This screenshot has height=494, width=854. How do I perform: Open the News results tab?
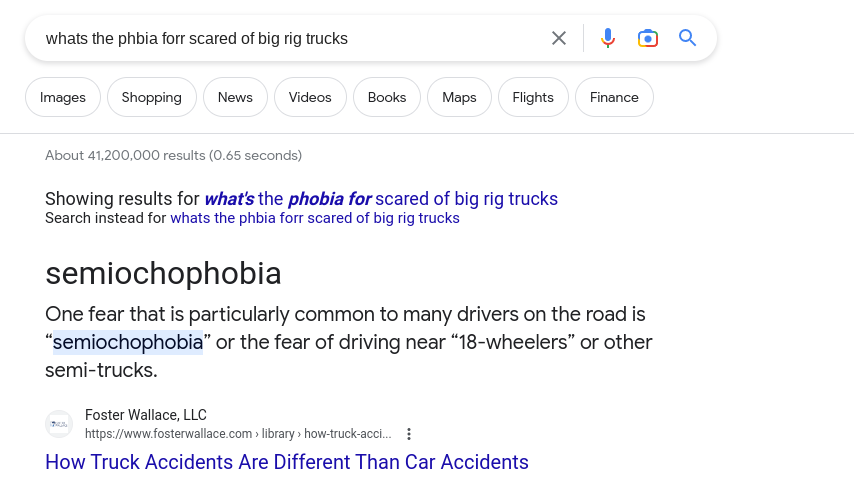[235, 97]
